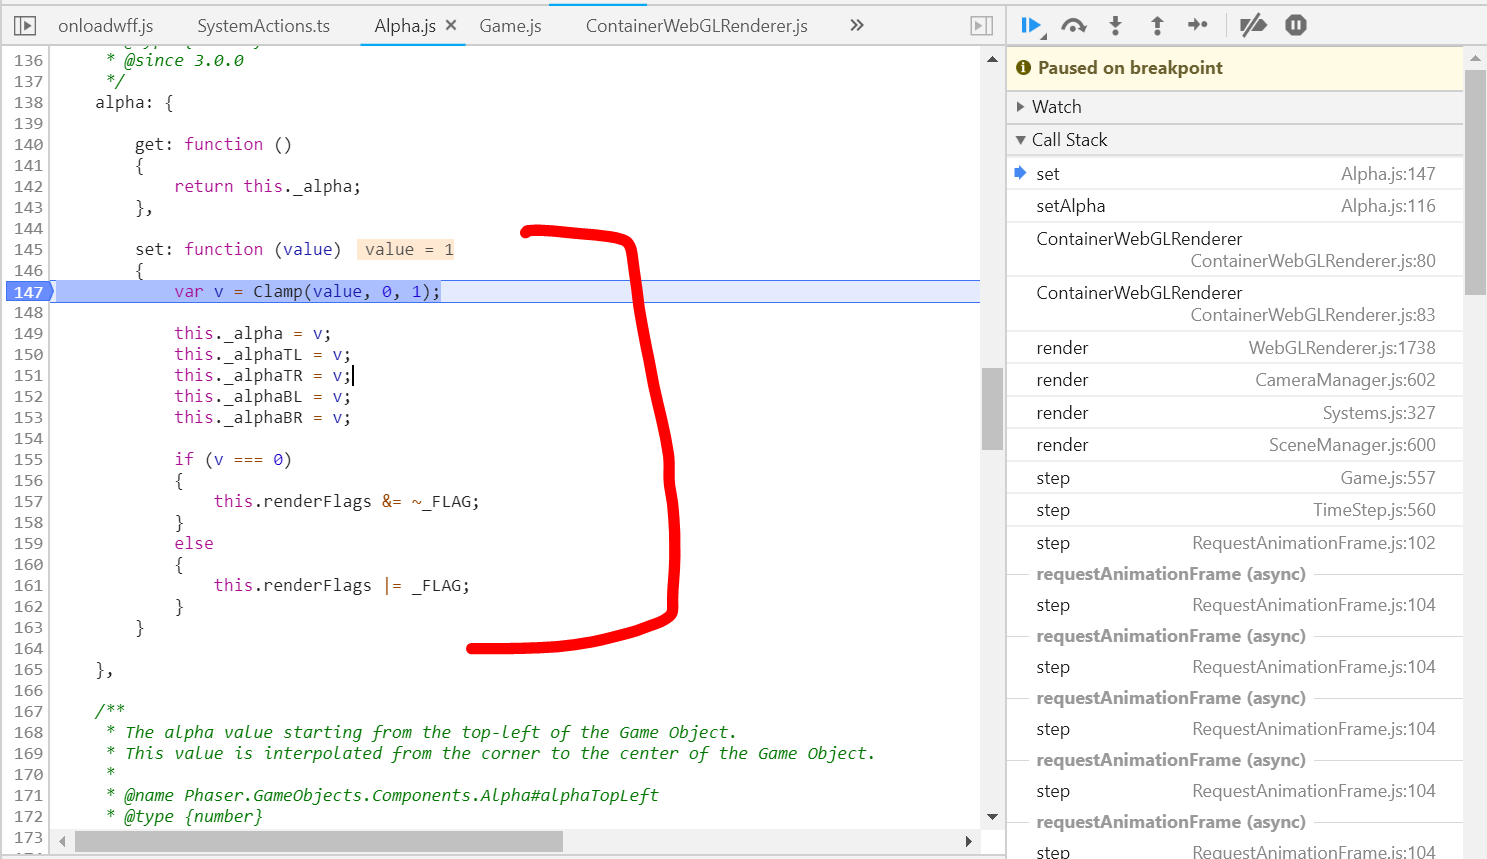Step out of the current function
Viewport: 1487px width, 859px height.
click(1156, 25)
